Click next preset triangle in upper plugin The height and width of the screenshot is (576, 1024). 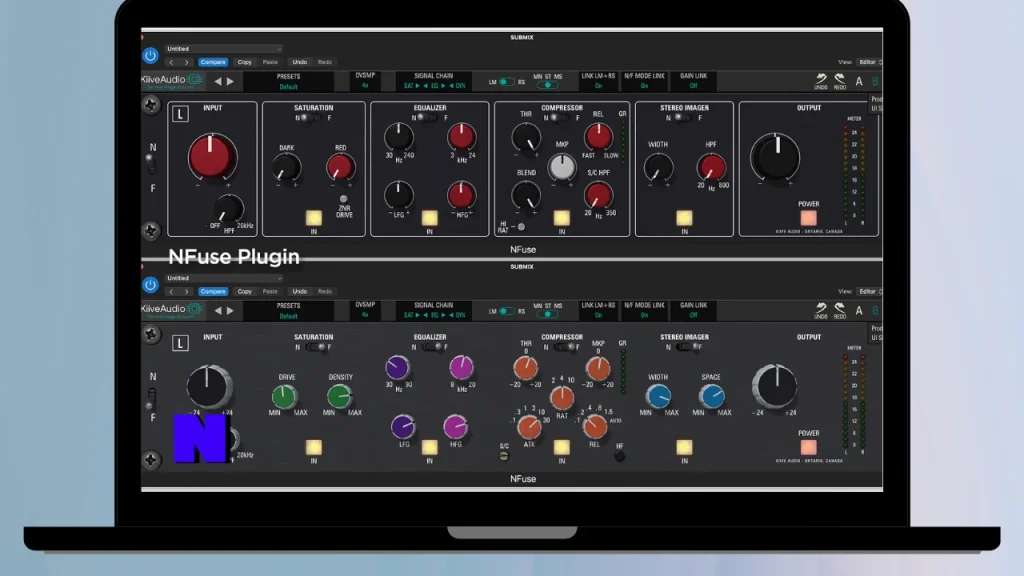[x=230, y=82]
